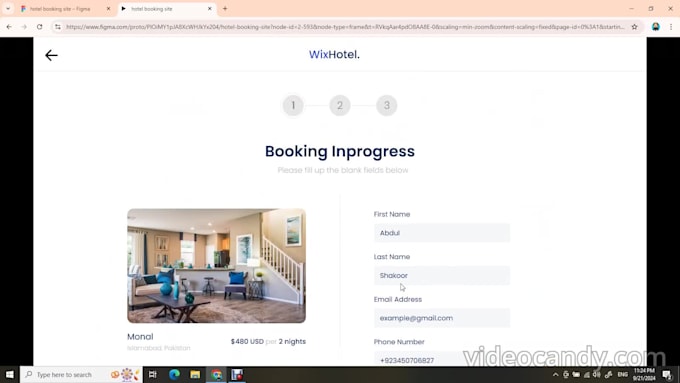The height and width of the screenshot is (383, 680).
Task: Click the 'Monal' hotel name text
Action: point(140,337)
